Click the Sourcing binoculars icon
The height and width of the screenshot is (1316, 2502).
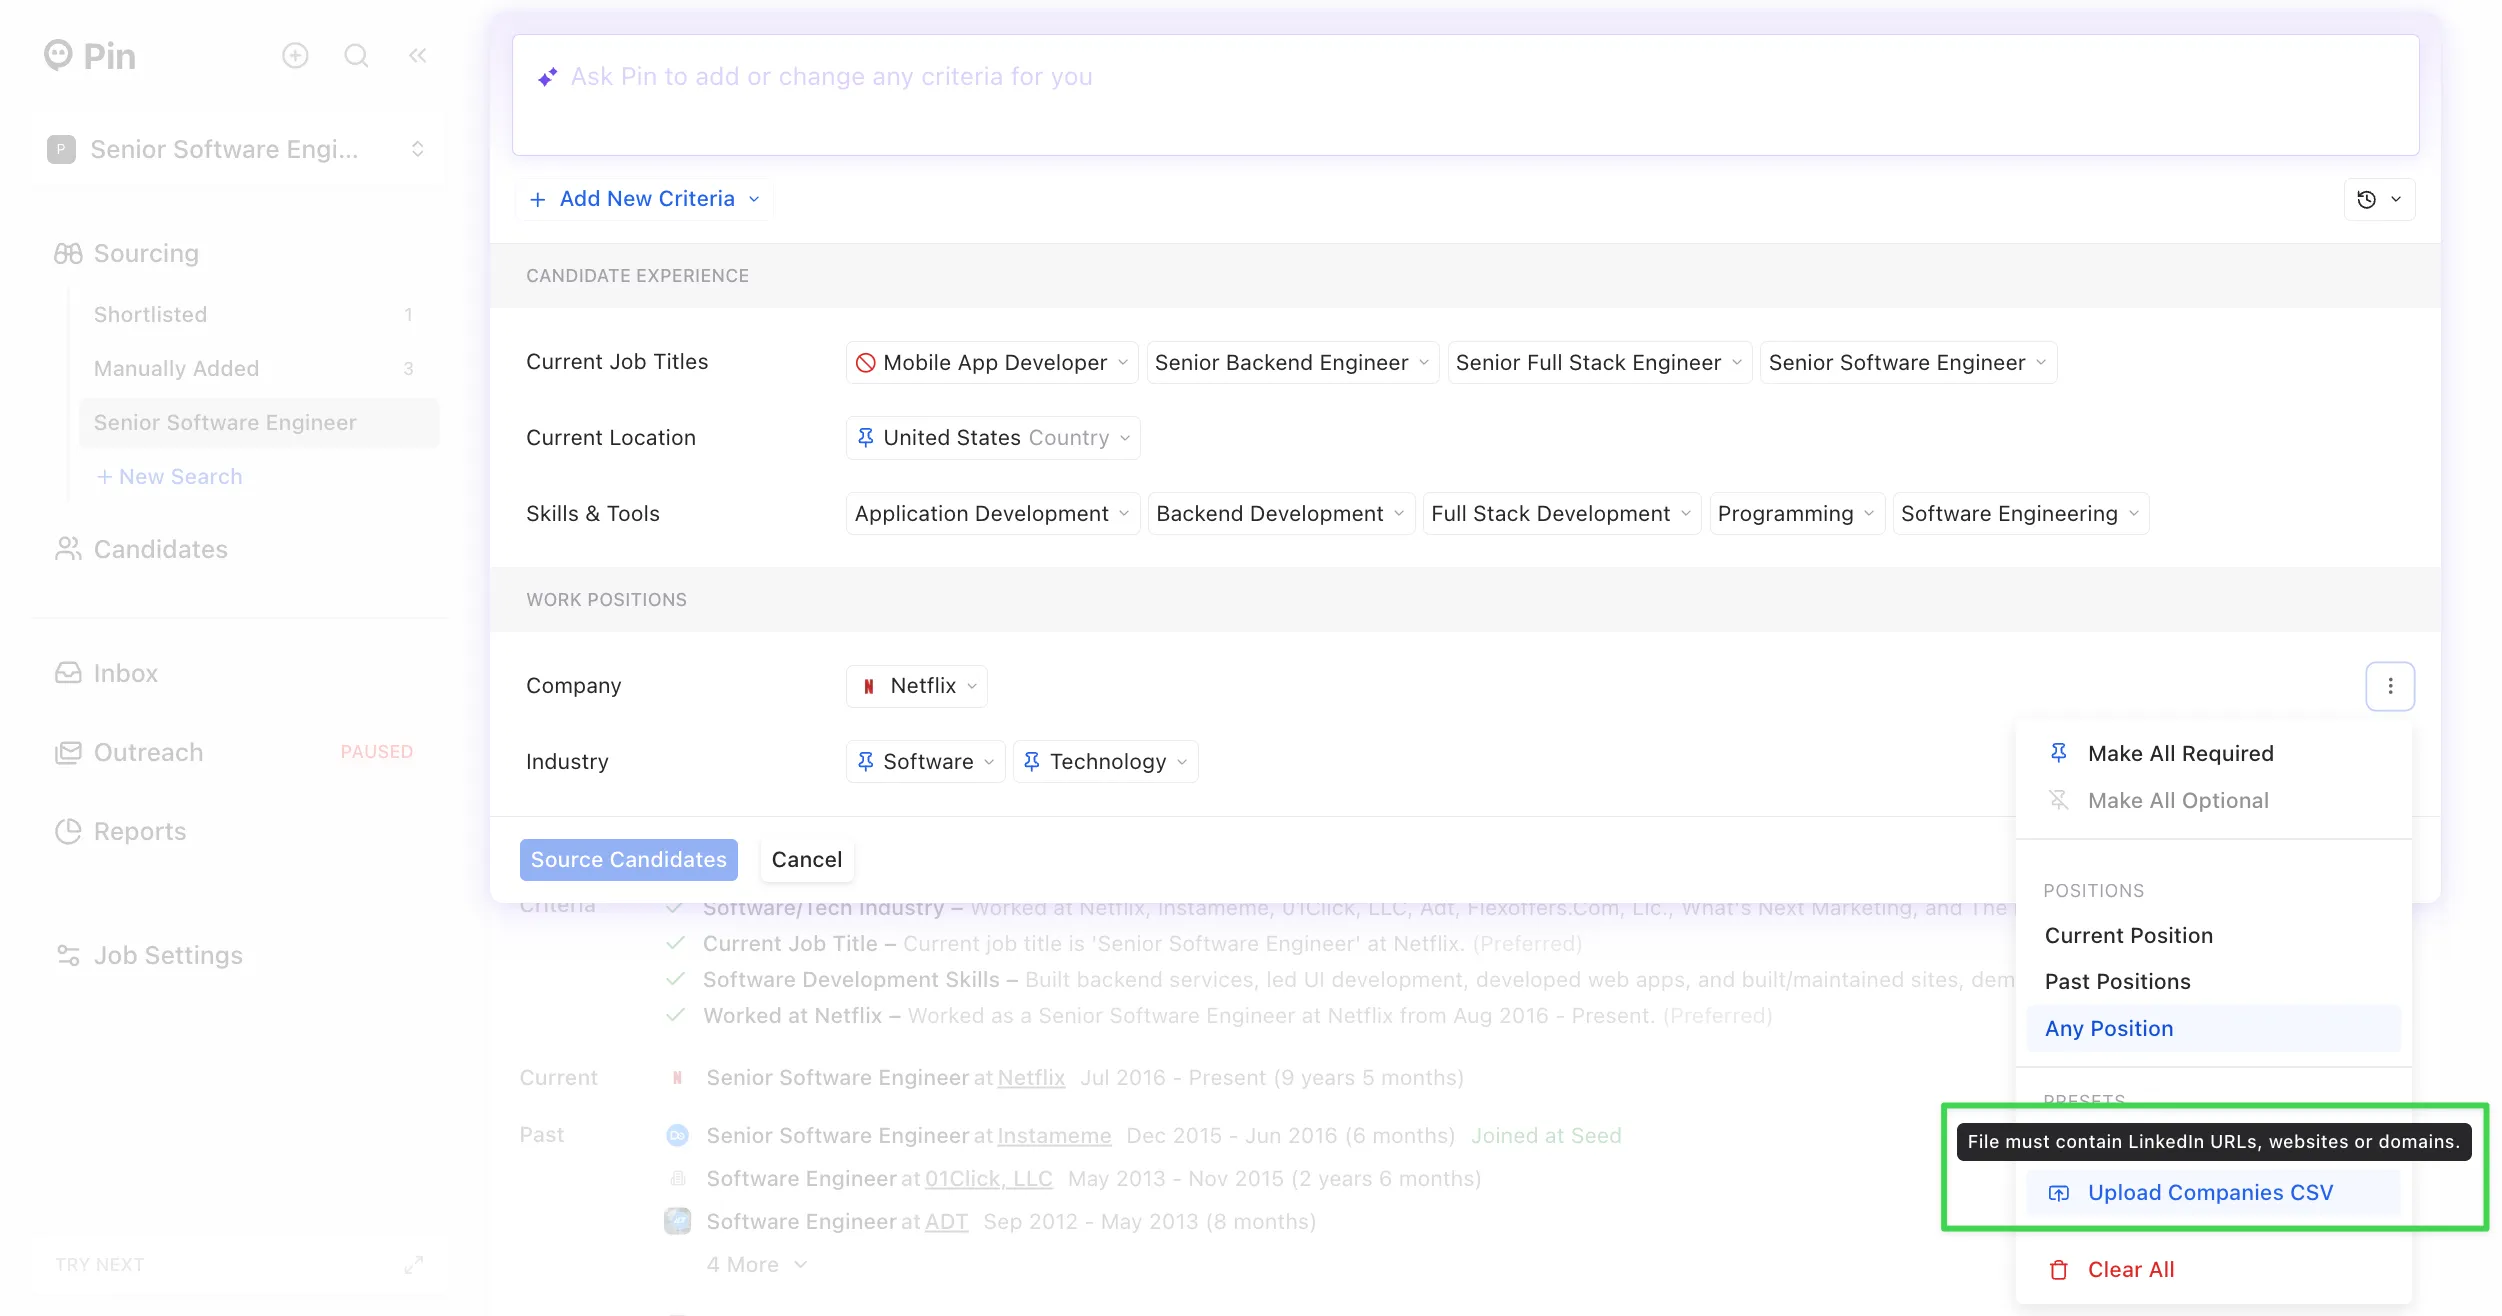point(68,254)
